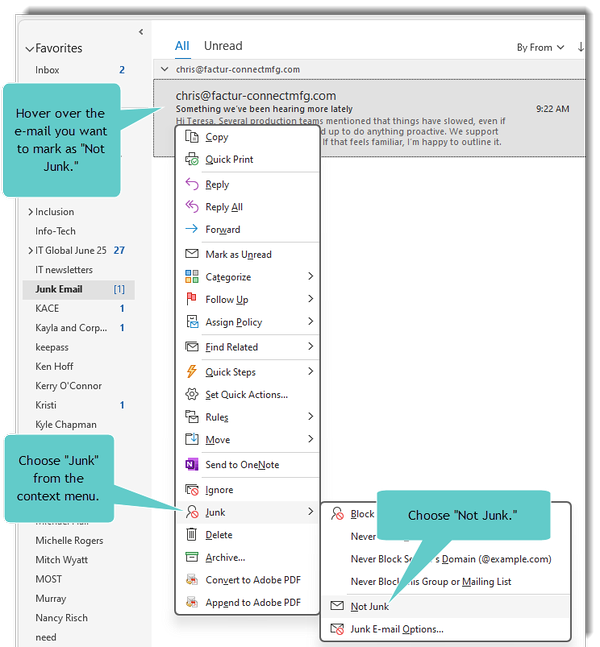
Task: Click the Ignore icon in menu
Action: point(193,490)
